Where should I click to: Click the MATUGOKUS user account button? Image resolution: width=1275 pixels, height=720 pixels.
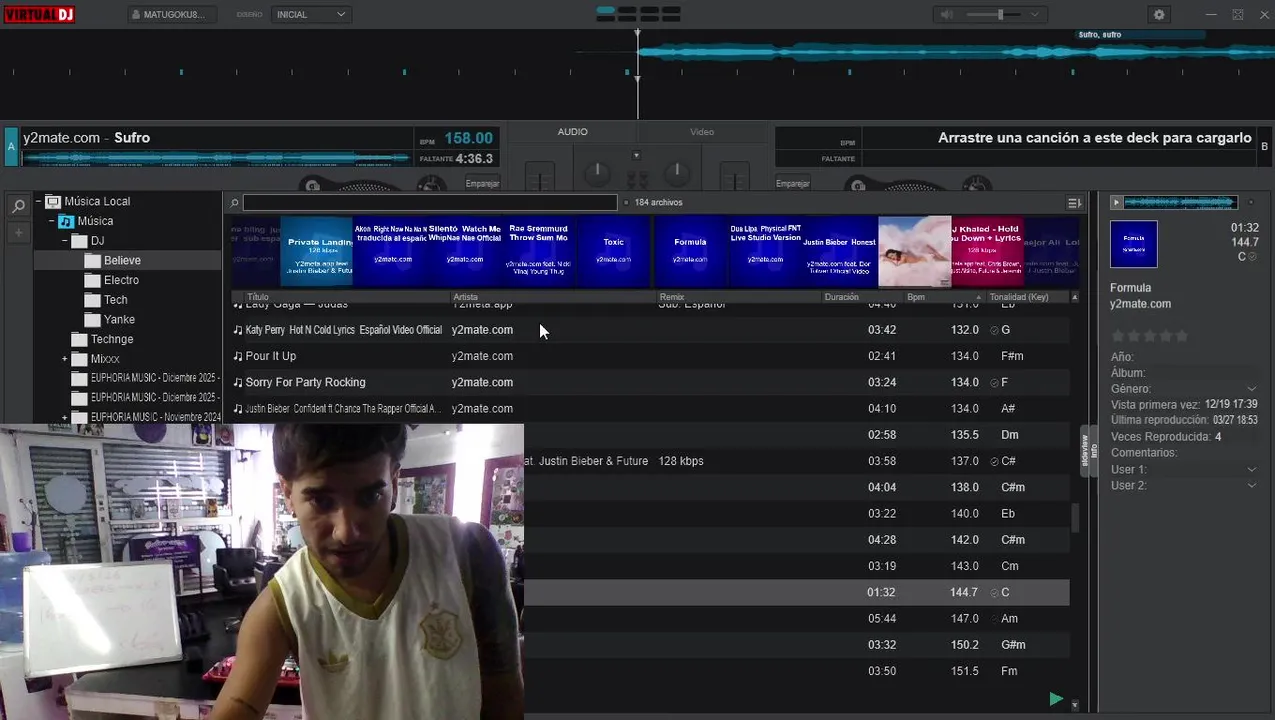[x=172, y=14]
